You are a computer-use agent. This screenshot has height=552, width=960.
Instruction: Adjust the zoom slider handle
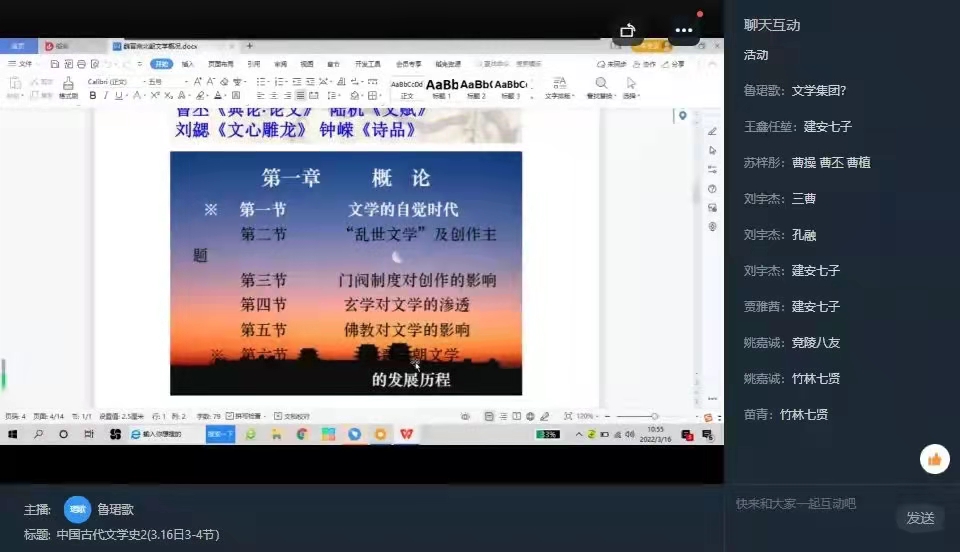pyautogui.click(x=654, y=416)
